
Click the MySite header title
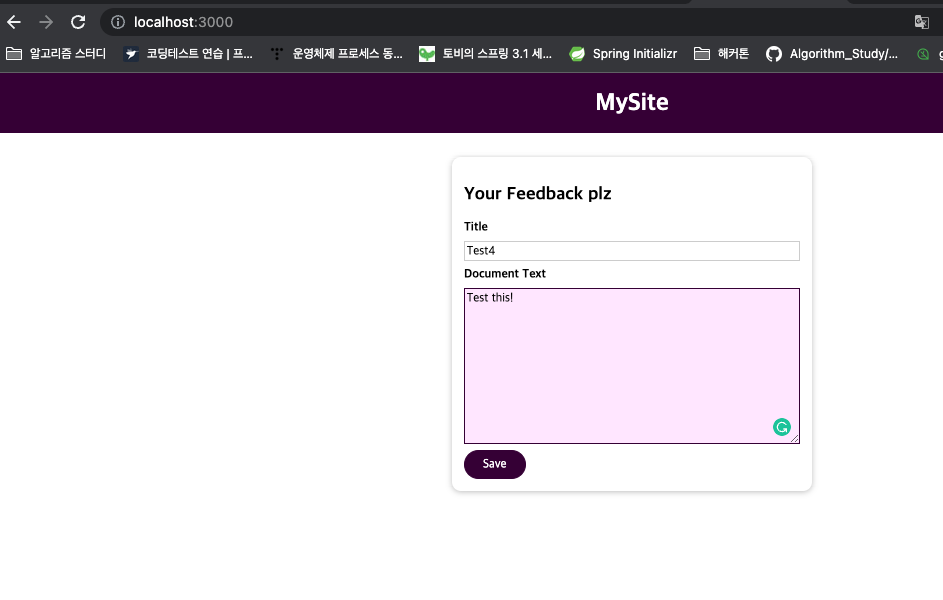[x=631, y=102]
